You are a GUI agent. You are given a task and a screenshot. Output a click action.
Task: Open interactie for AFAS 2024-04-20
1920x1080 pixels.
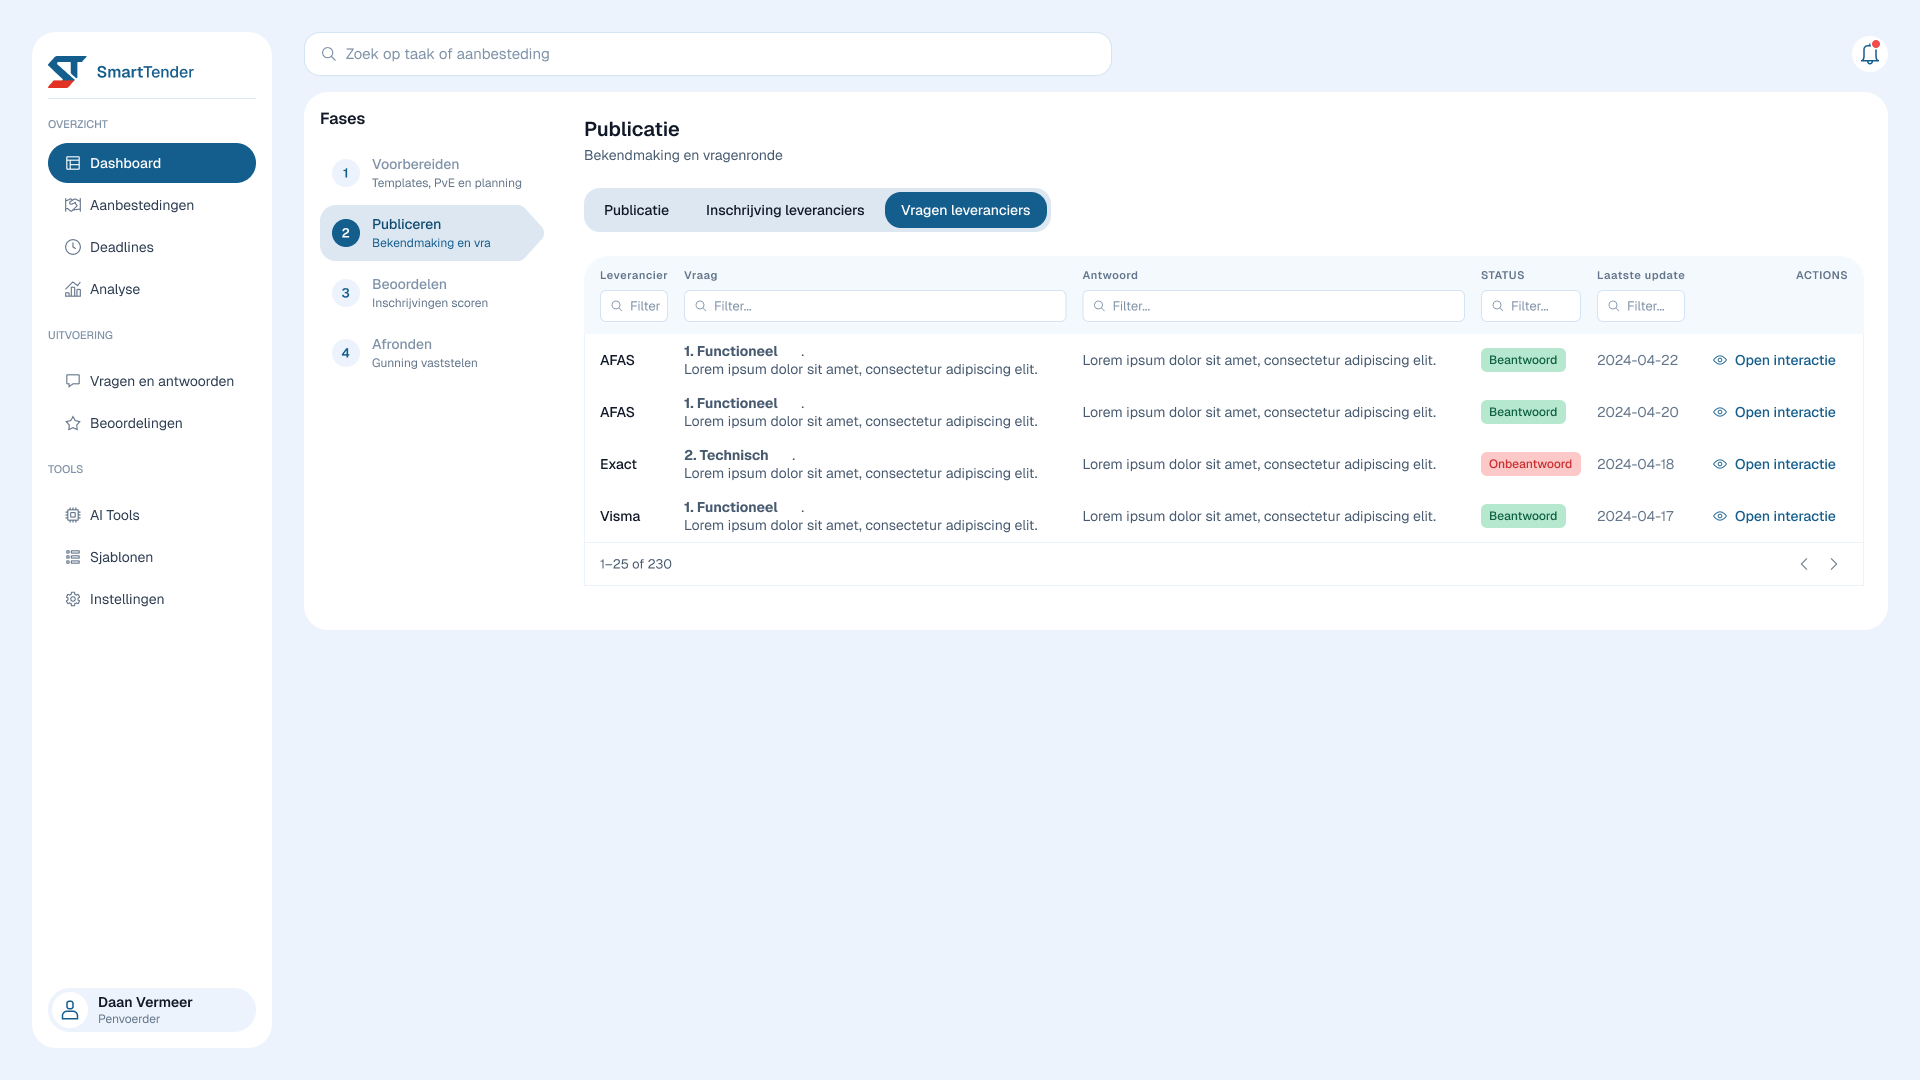(1774, 412)
